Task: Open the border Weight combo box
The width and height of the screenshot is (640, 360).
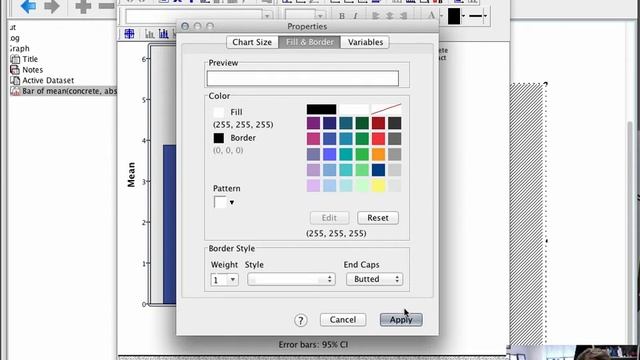Action: (x=224, y=280)
